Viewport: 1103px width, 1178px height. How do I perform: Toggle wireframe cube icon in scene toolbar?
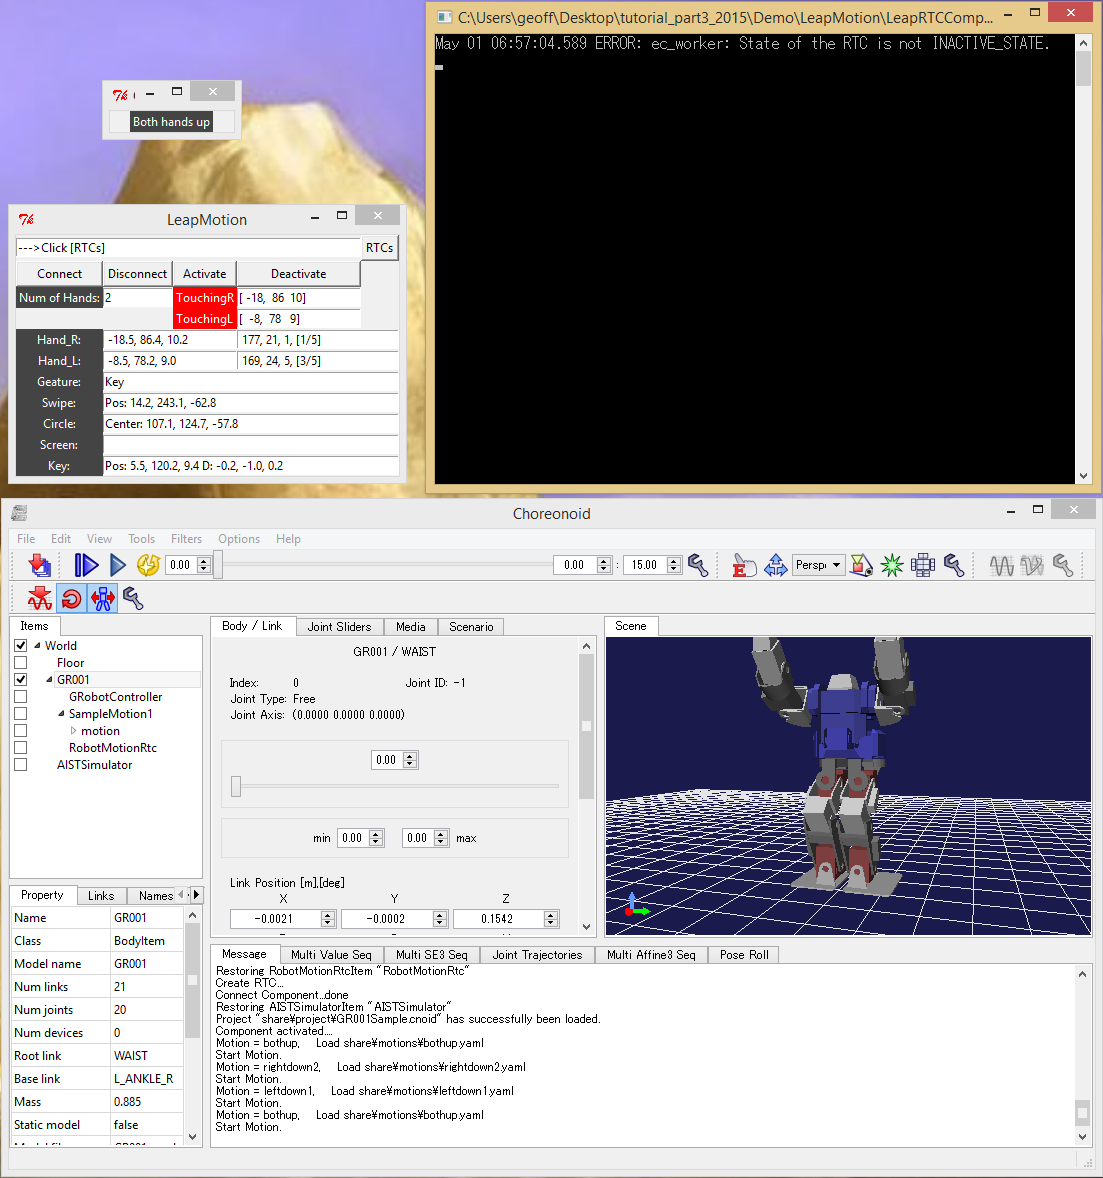923,565
